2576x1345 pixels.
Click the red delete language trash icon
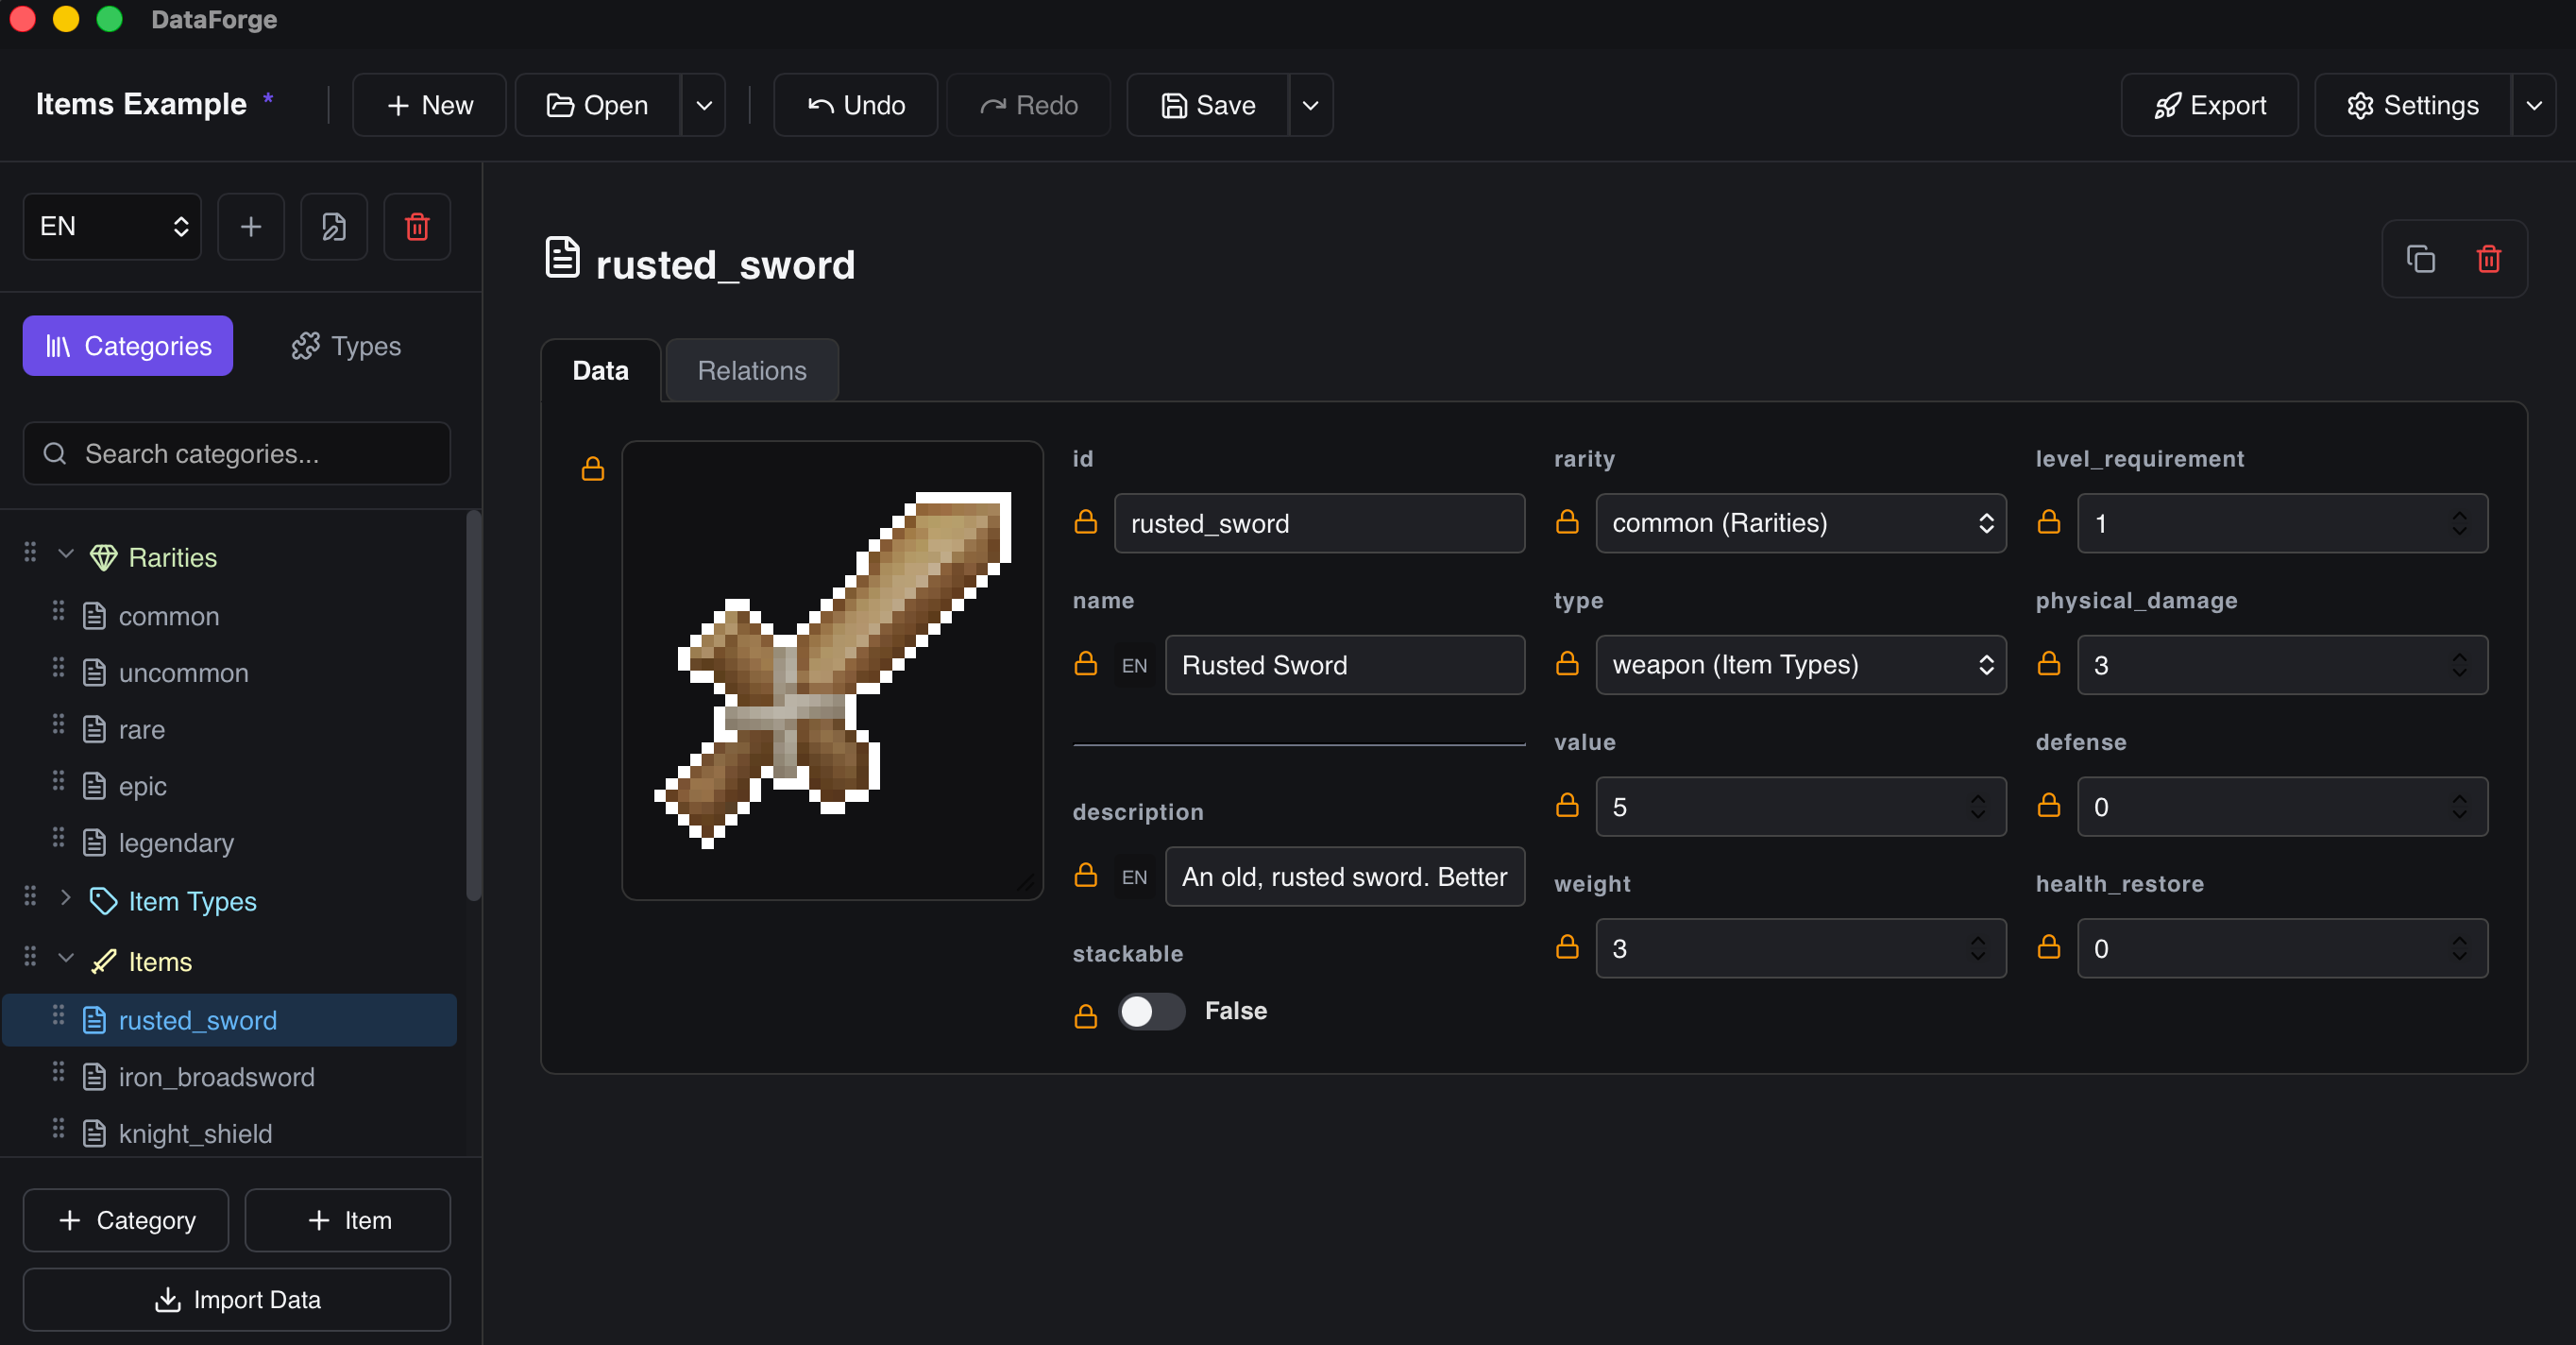417,227
